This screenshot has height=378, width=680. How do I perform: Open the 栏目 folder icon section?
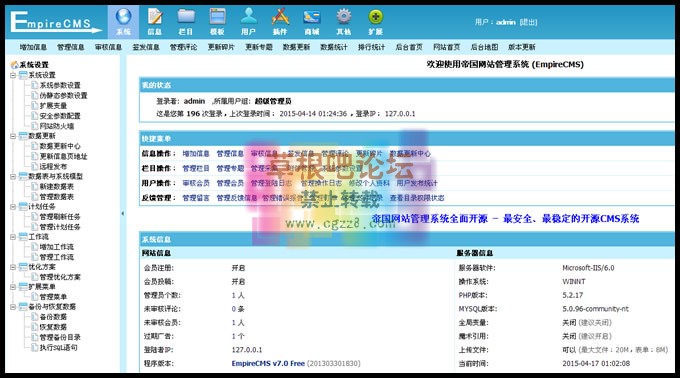[186, 22]
